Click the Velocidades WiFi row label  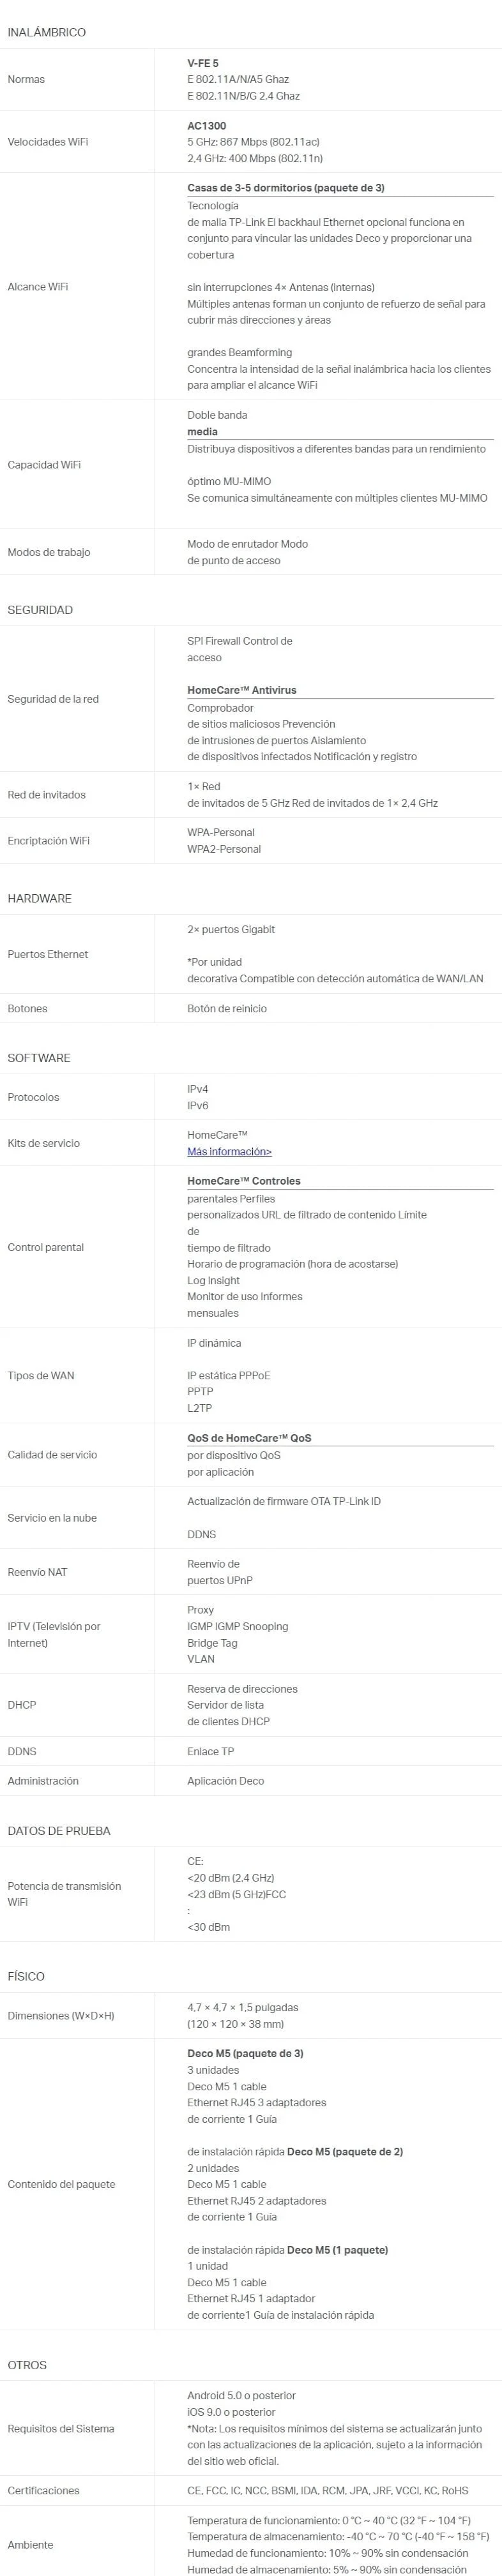coord(48,142)
